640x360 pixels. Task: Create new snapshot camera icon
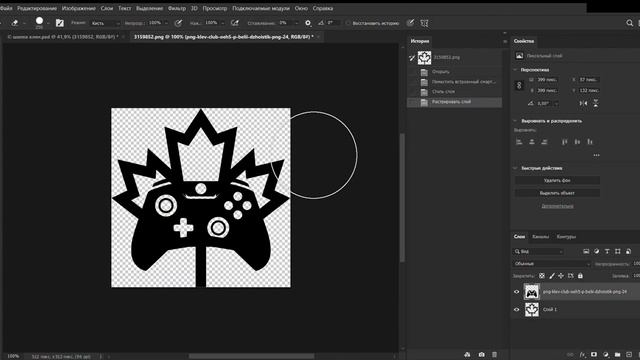pyautogui.click(x=481, y=355)
